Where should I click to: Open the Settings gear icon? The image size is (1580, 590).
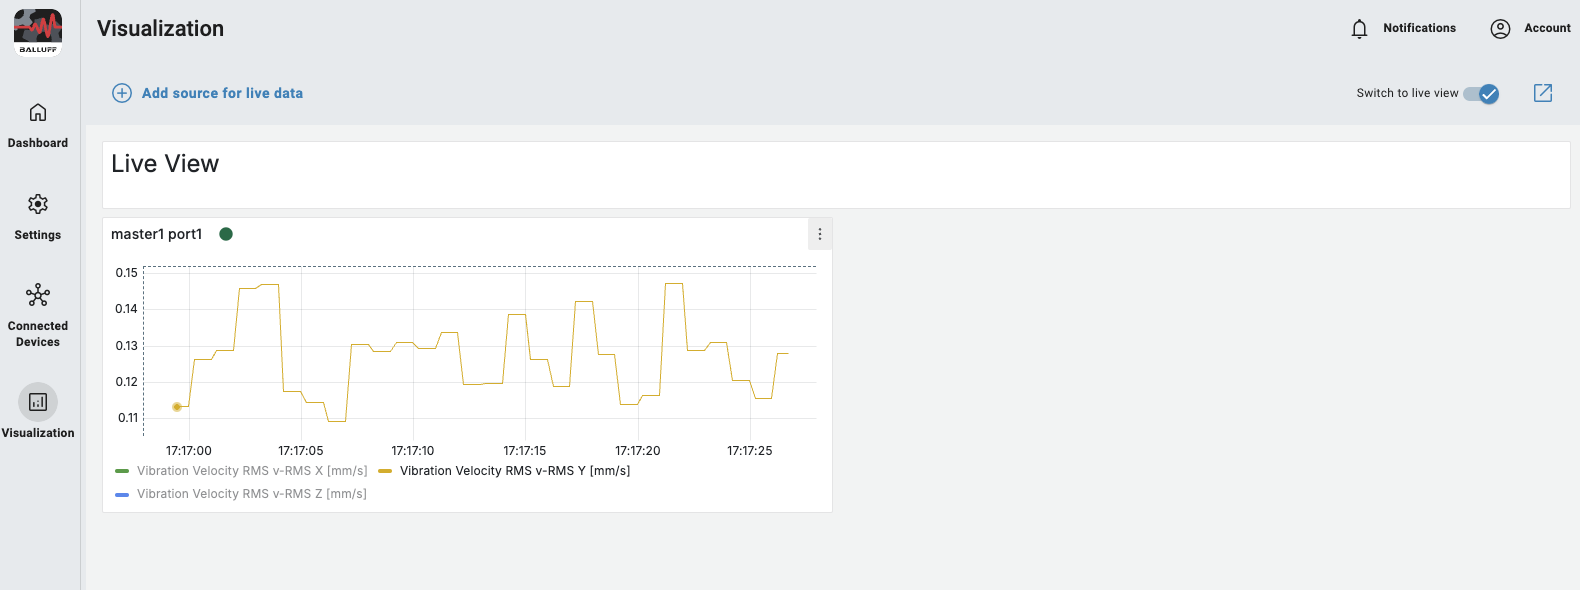click(x=38, y=204)
